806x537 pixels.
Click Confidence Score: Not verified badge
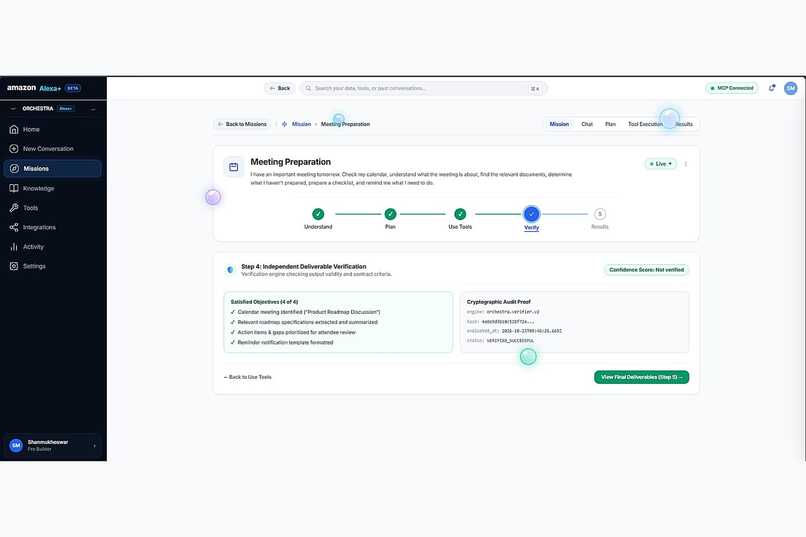[647, 270]
